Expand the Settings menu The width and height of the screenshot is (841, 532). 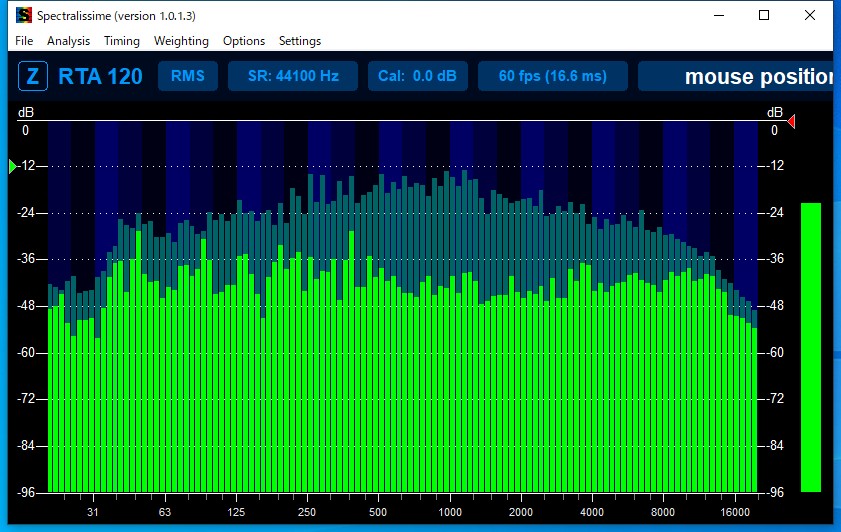pyautogui.click(x=300, y=41)
